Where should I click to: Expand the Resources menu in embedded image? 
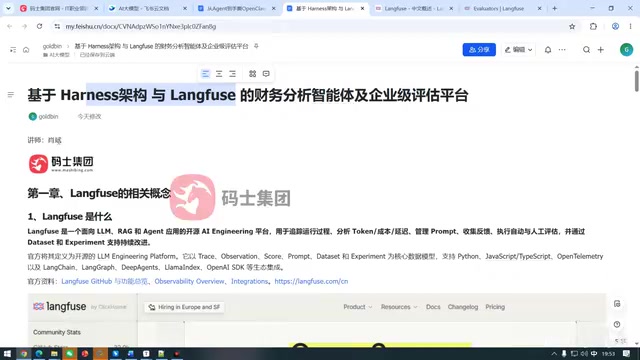(x=399, y=307)
